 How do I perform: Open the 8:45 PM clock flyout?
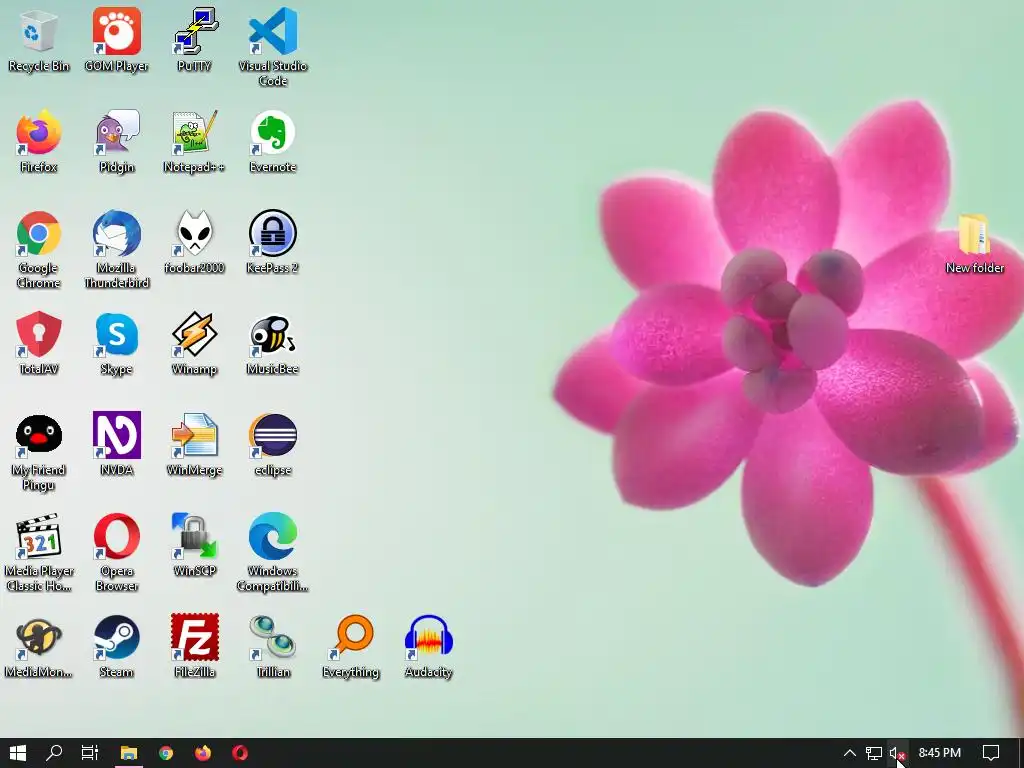click(x=939, y=753)
